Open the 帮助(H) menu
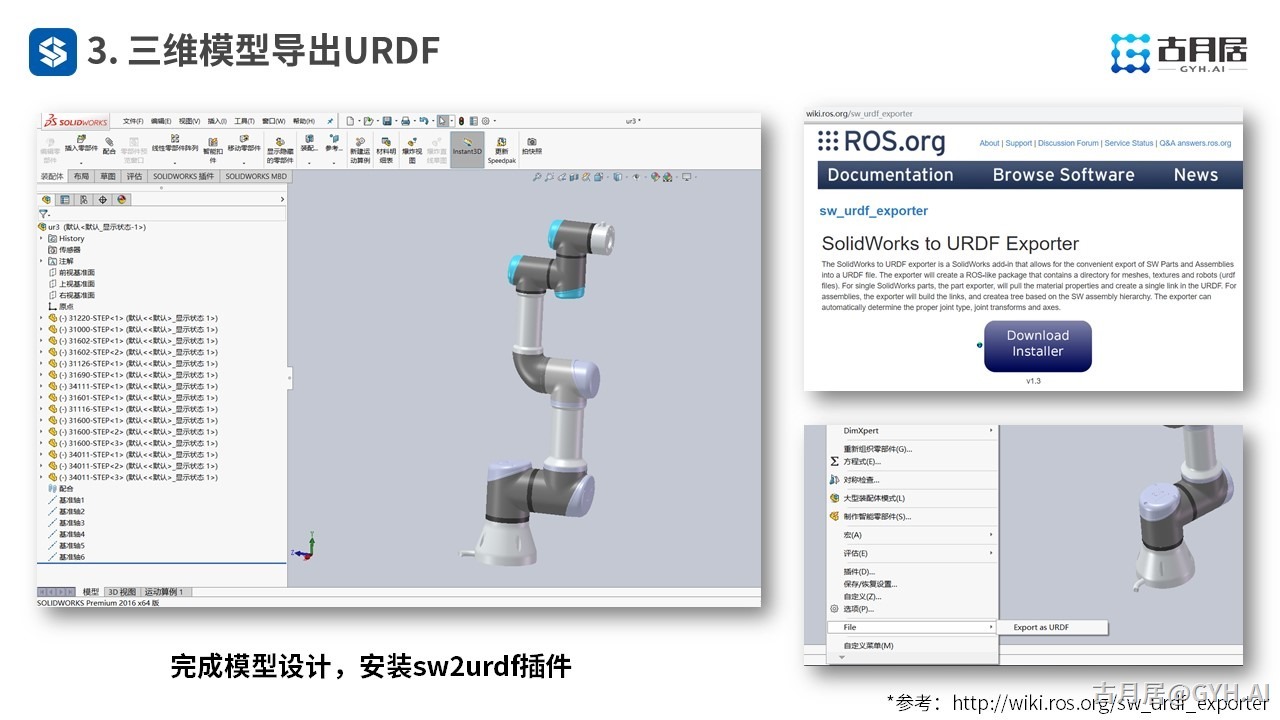1280x720 pixels. tap(304, 121)
